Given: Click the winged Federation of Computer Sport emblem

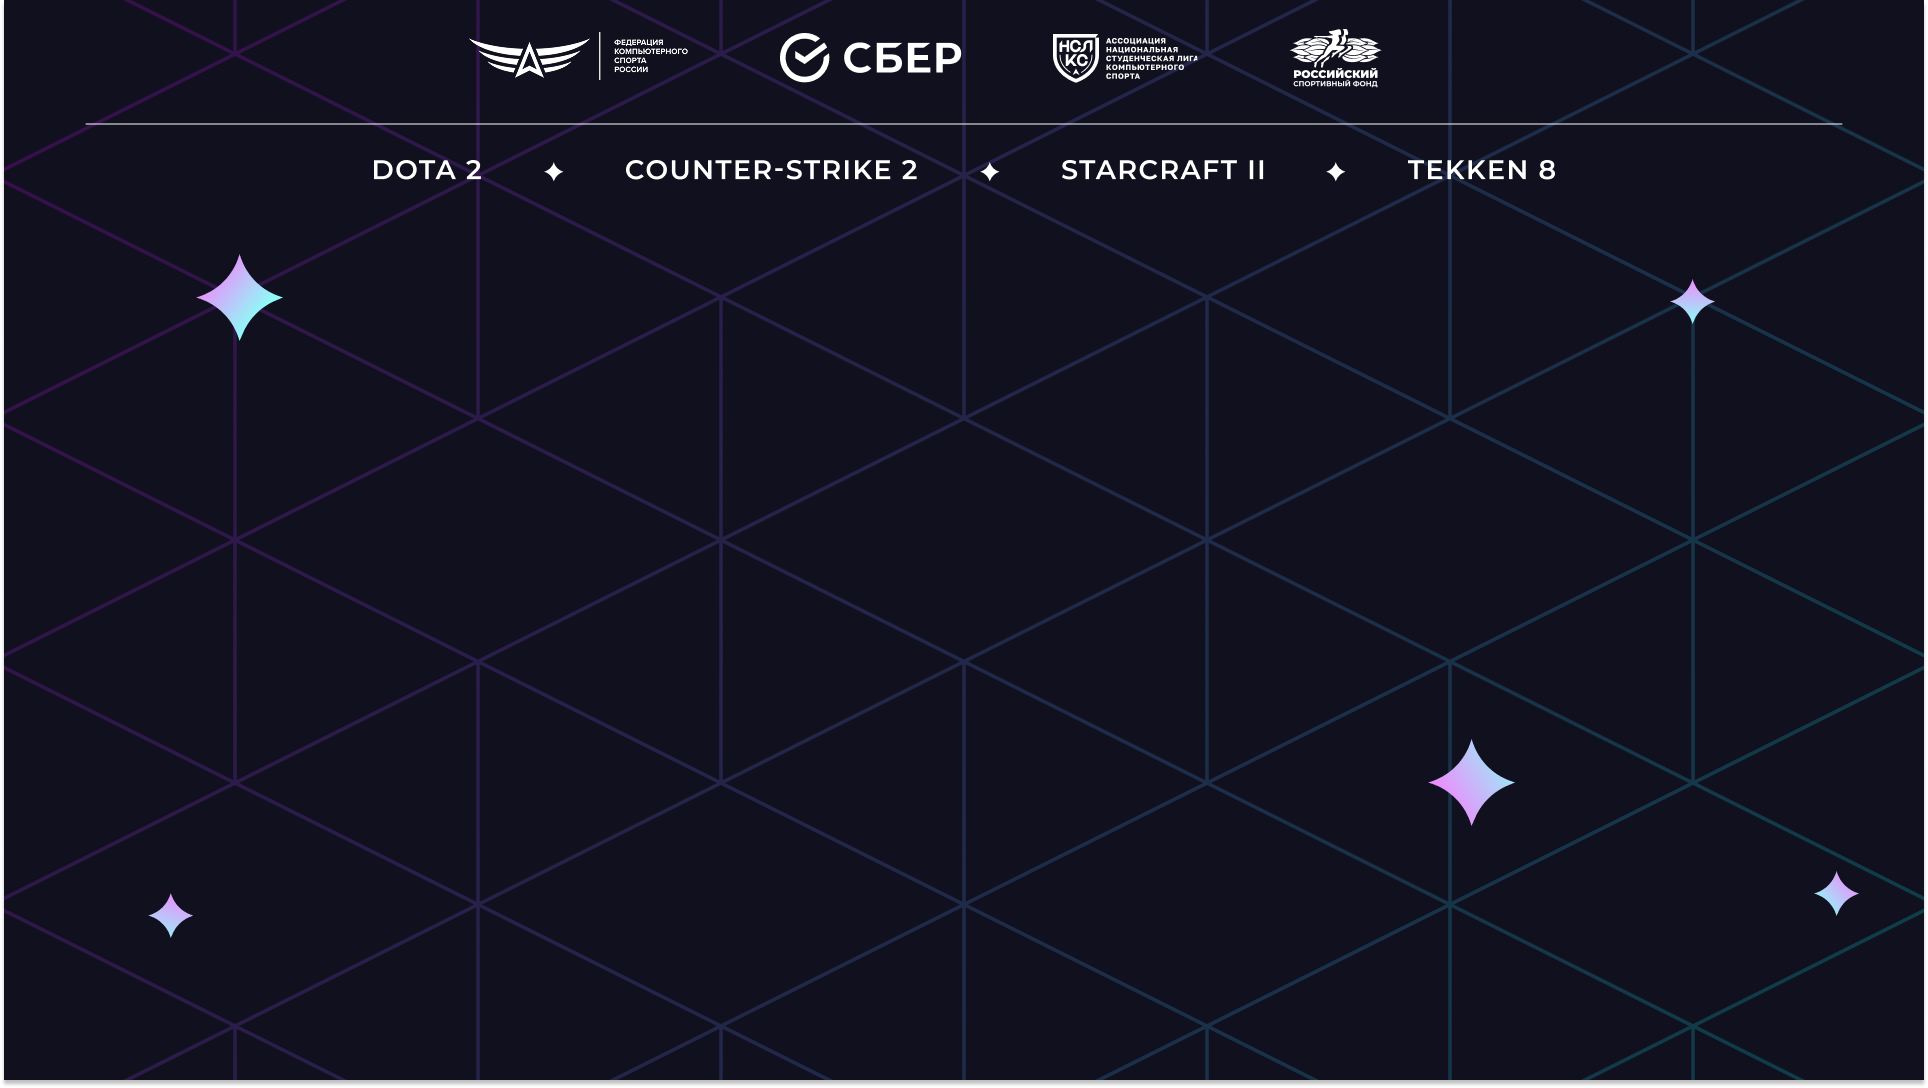Looking at the screenshot, I should click(529, 57).
